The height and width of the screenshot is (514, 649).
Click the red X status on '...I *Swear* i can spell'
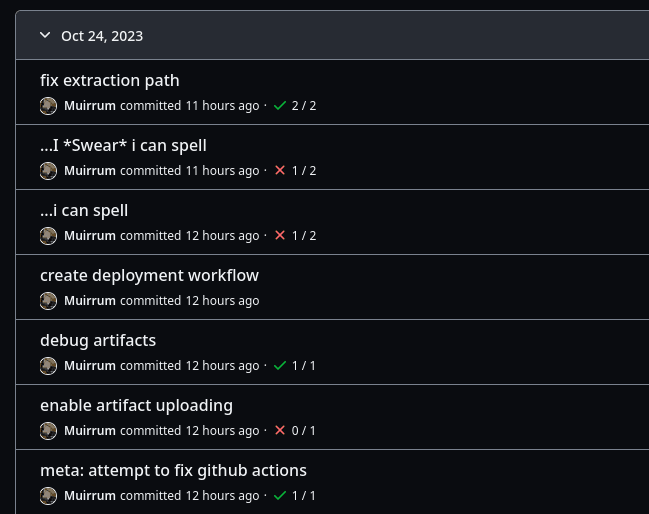pos(280,170)
